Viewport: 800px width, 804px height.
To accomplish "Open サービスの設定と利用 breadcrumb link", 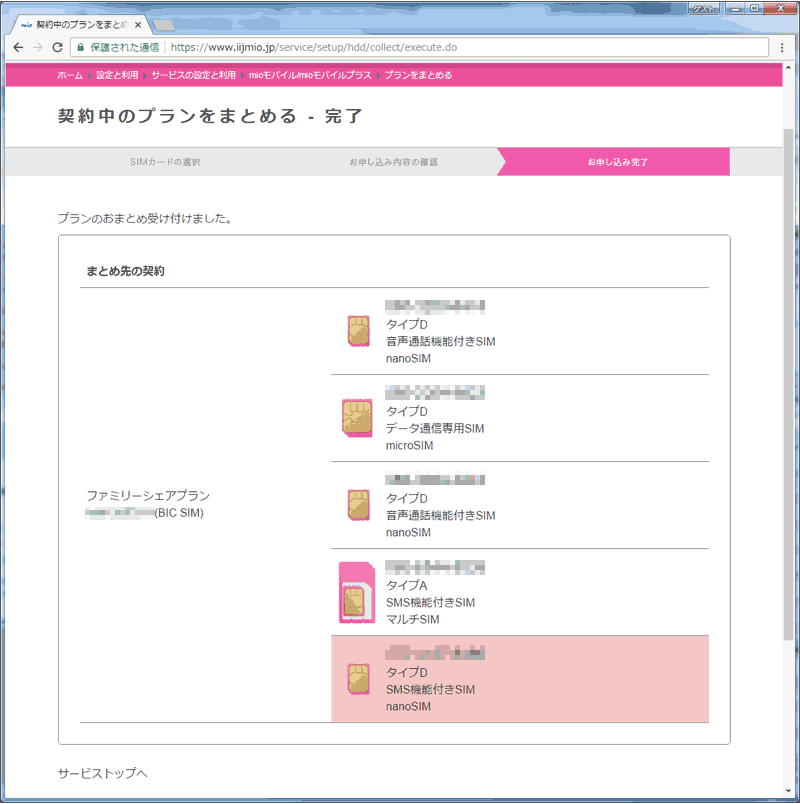I will (x=194, y=75).
